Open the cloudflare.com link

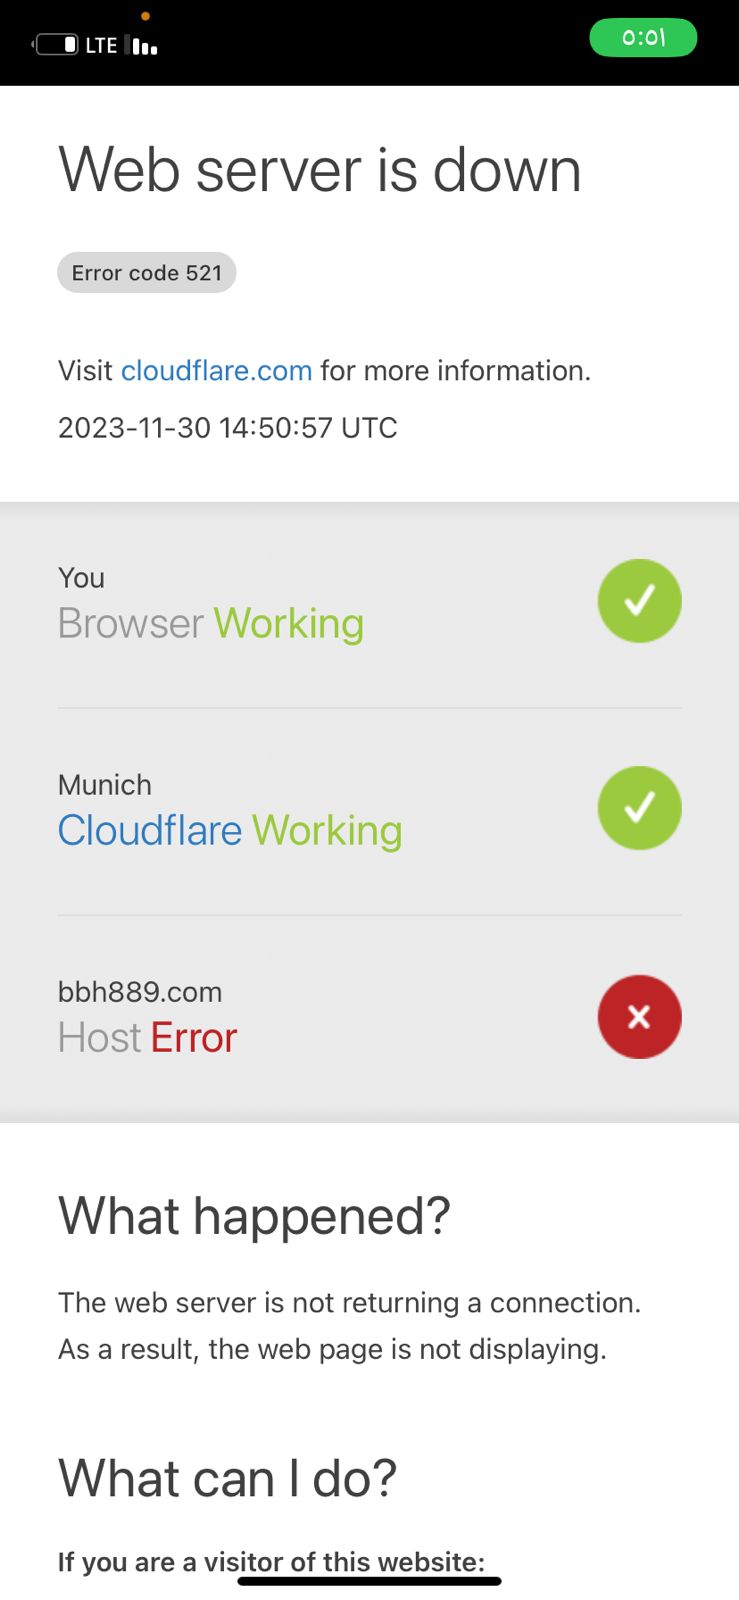pyautogui.click(x=216, y=371)
